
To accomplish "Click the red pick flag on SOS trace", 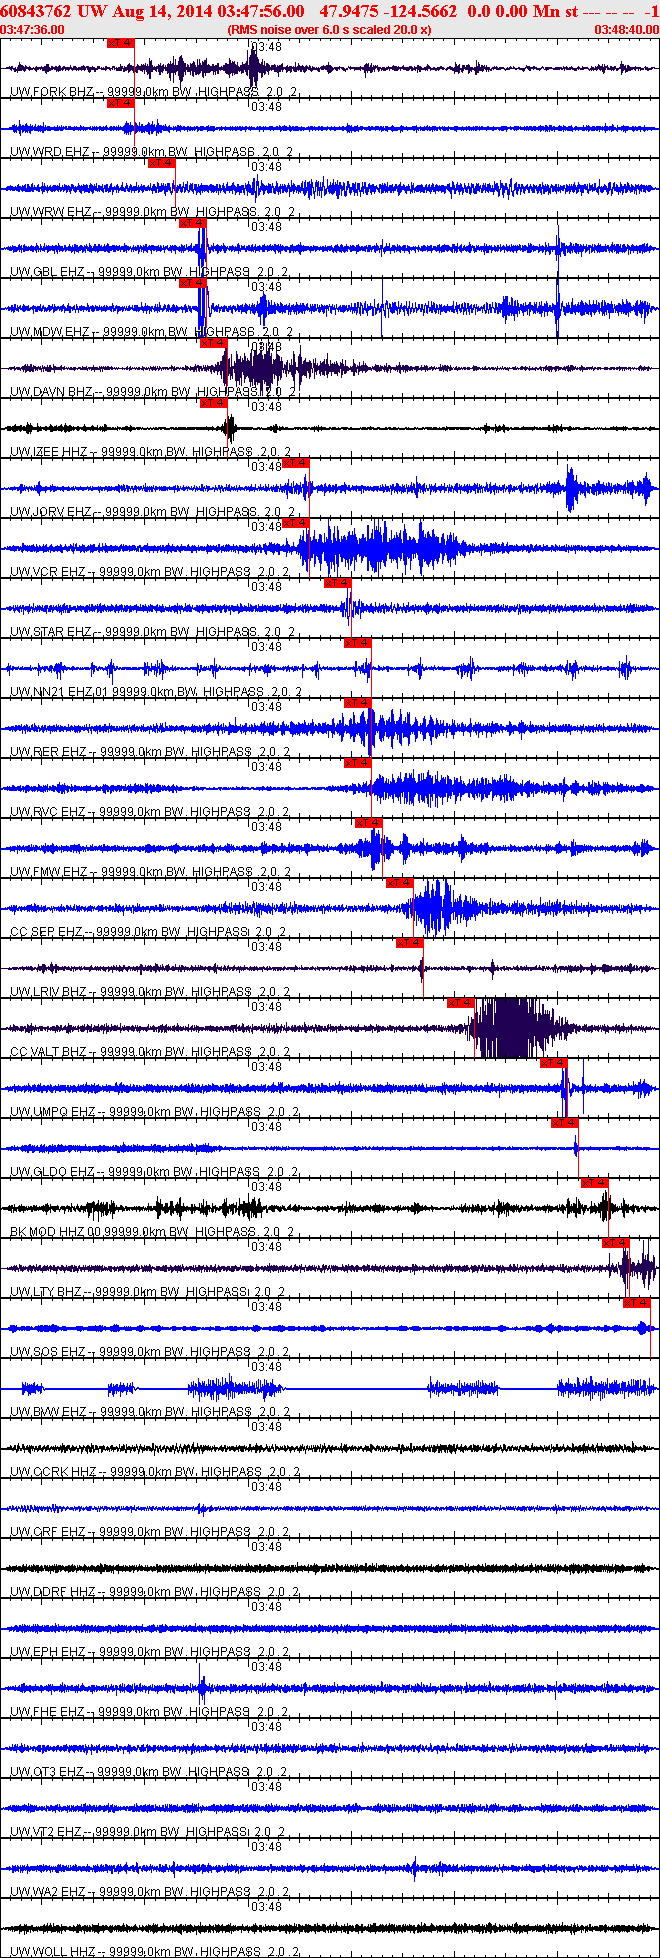I will (637, 1303).
